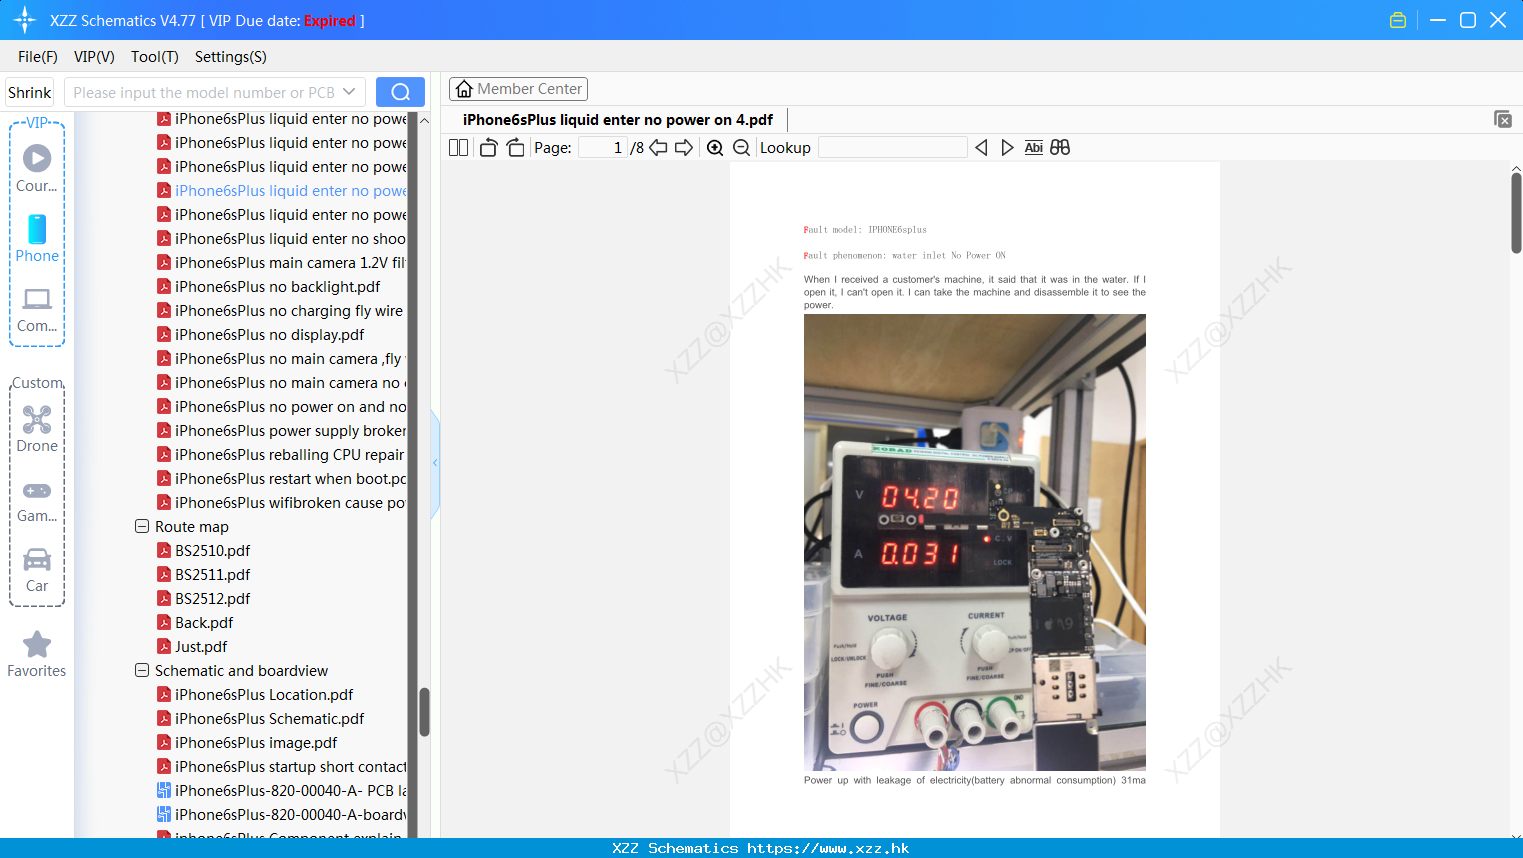Viewport: 1523px width, 858px height.
Task: Open iPhone6sPlus reballing CPU repair file
Action: coord(280,455)
